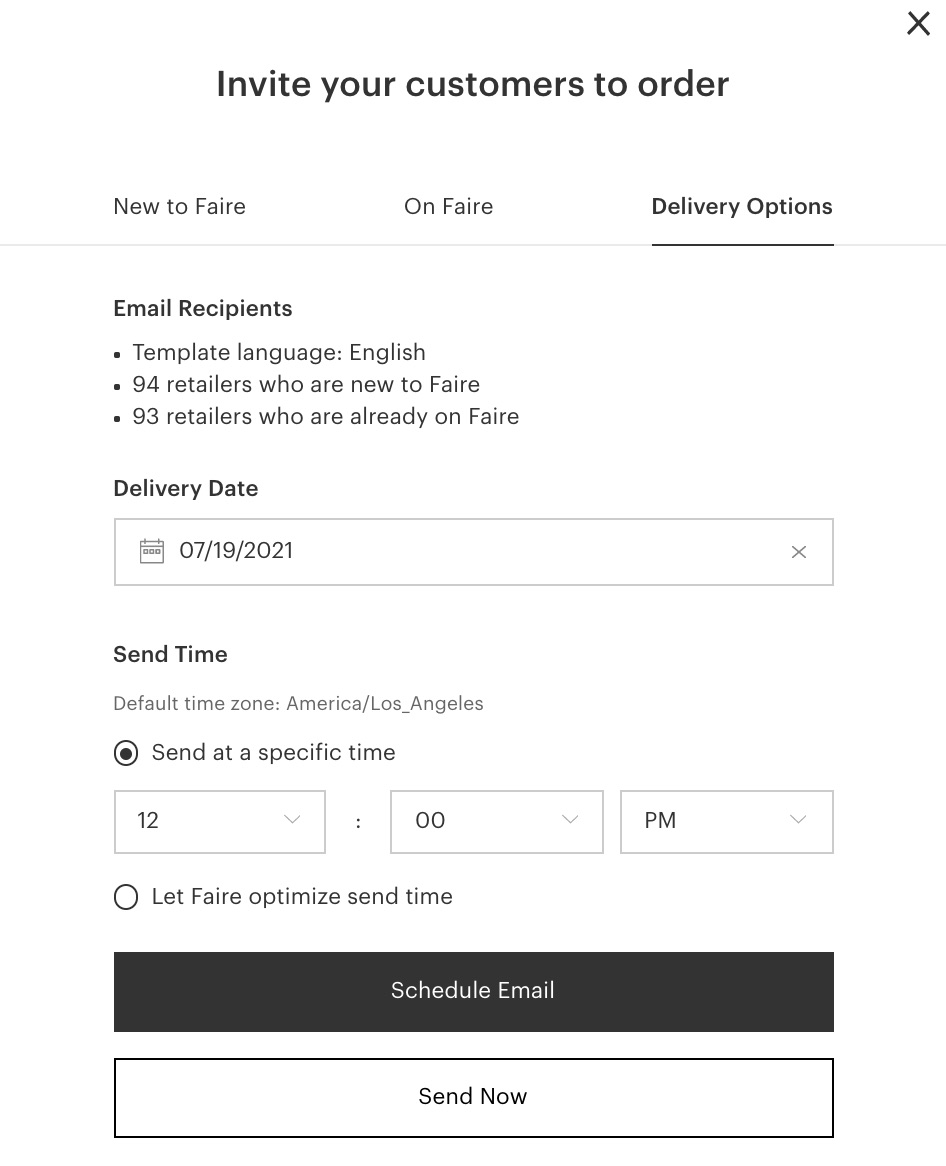Select the 'Send at a specific time' radio button
The image size is (946, 1166).
tap(126, 753)
